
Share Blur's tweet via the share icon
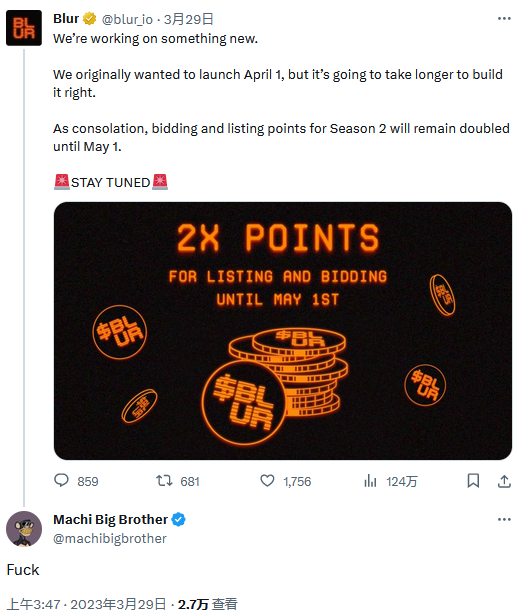click(x=504, y=481)
